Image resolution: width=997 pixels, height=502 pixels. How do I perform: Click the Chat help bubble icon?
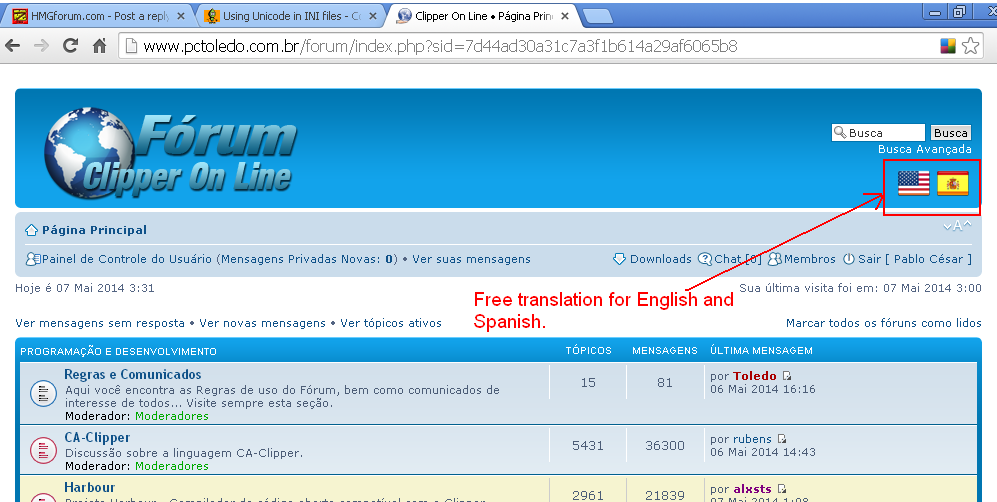pos(705,259)
